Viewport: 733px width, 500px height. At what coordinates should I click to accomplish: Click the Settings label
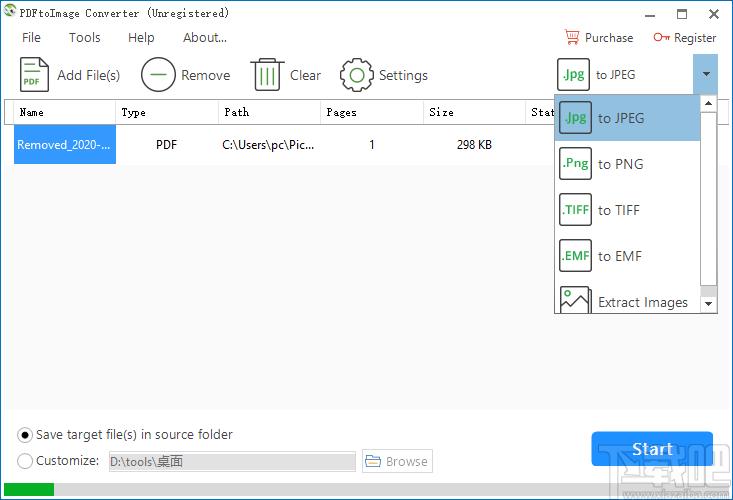click(403, 75)
